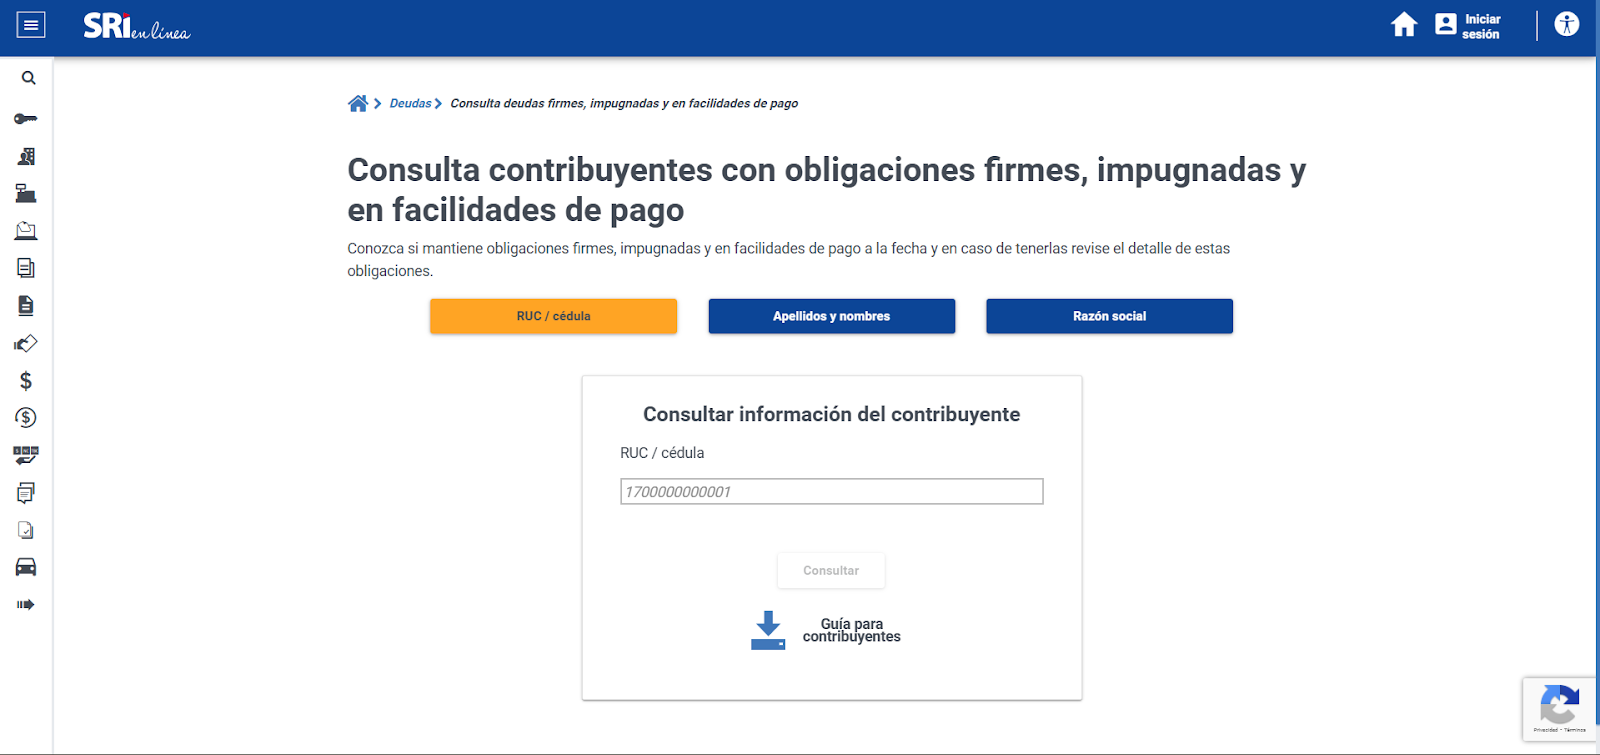The height and width of the screenshot is (755, 1600).
Task: Click heading 'Consultar información del contribuyente'
Action: [x=831, y=414]
